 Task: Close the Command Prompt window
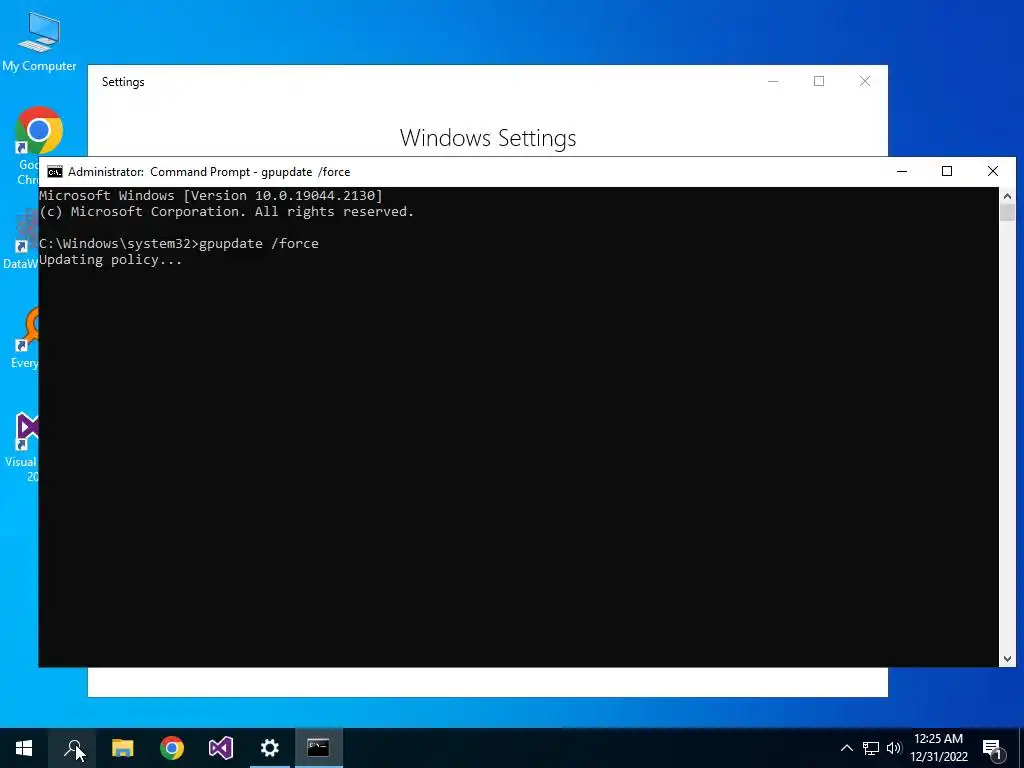pyautogui.click(x=993, y=171)
